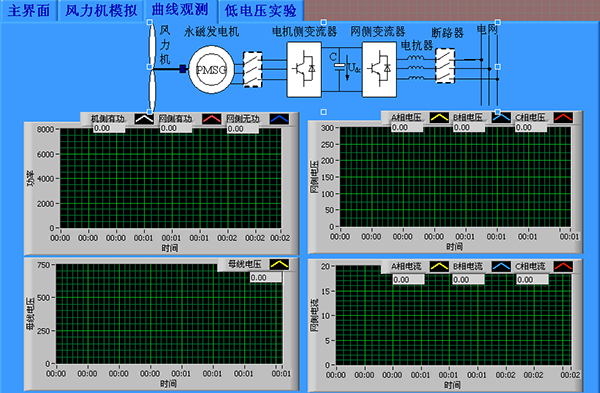This screenshot has width=600, height=393.
Task: Click the 电抗器 inductor coils
Action: (x=416, y=68)
